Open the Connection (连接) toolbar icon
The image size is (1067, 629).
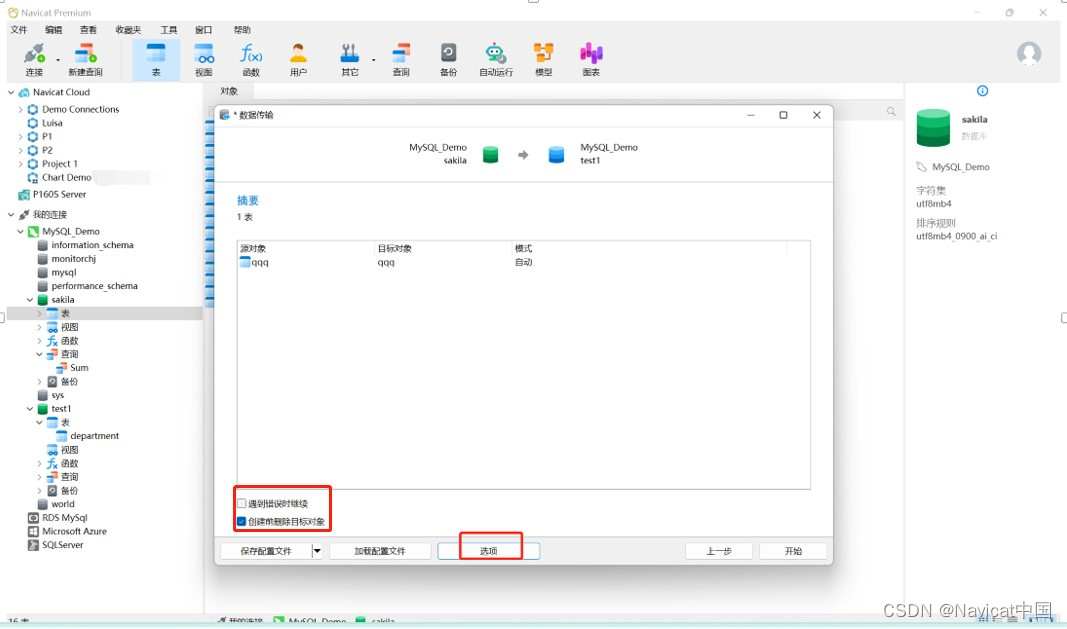tap(34, 60)
